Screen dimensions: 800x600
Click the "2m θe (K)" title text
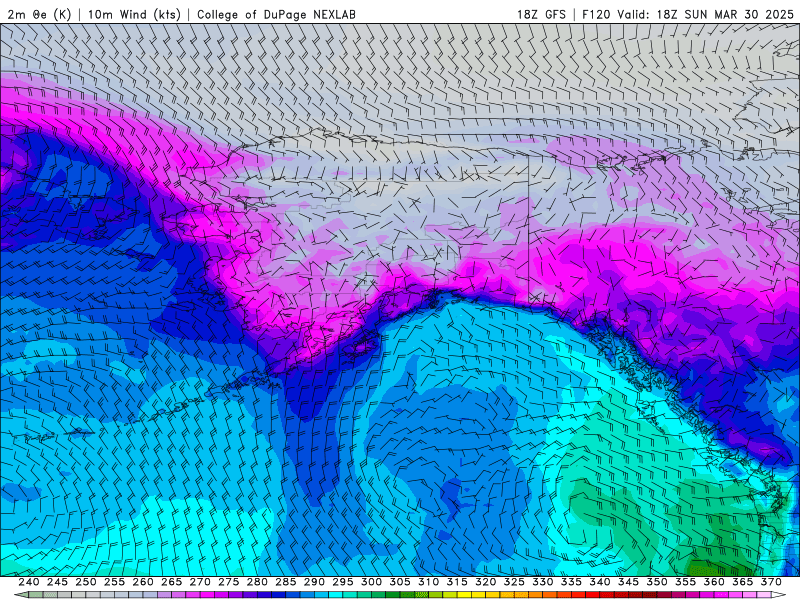click(x=40, y=14)
